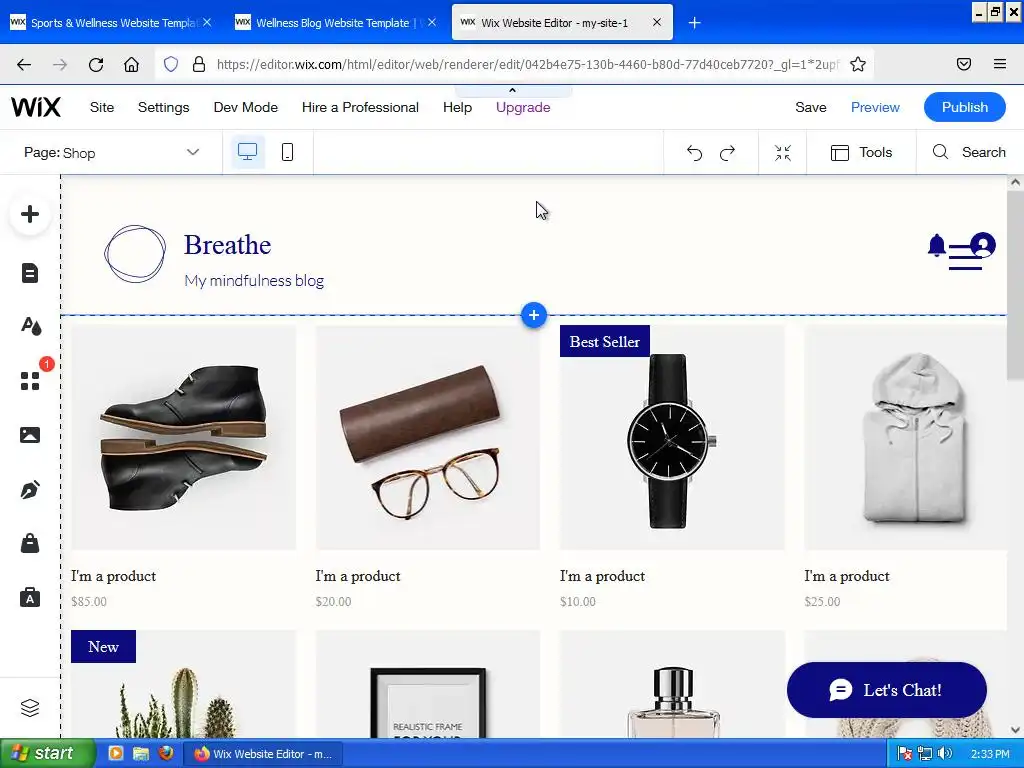Open a new browser tab
Image resolution: width=1024 pixels, height=768 pixels.
(x=694, y=23)
